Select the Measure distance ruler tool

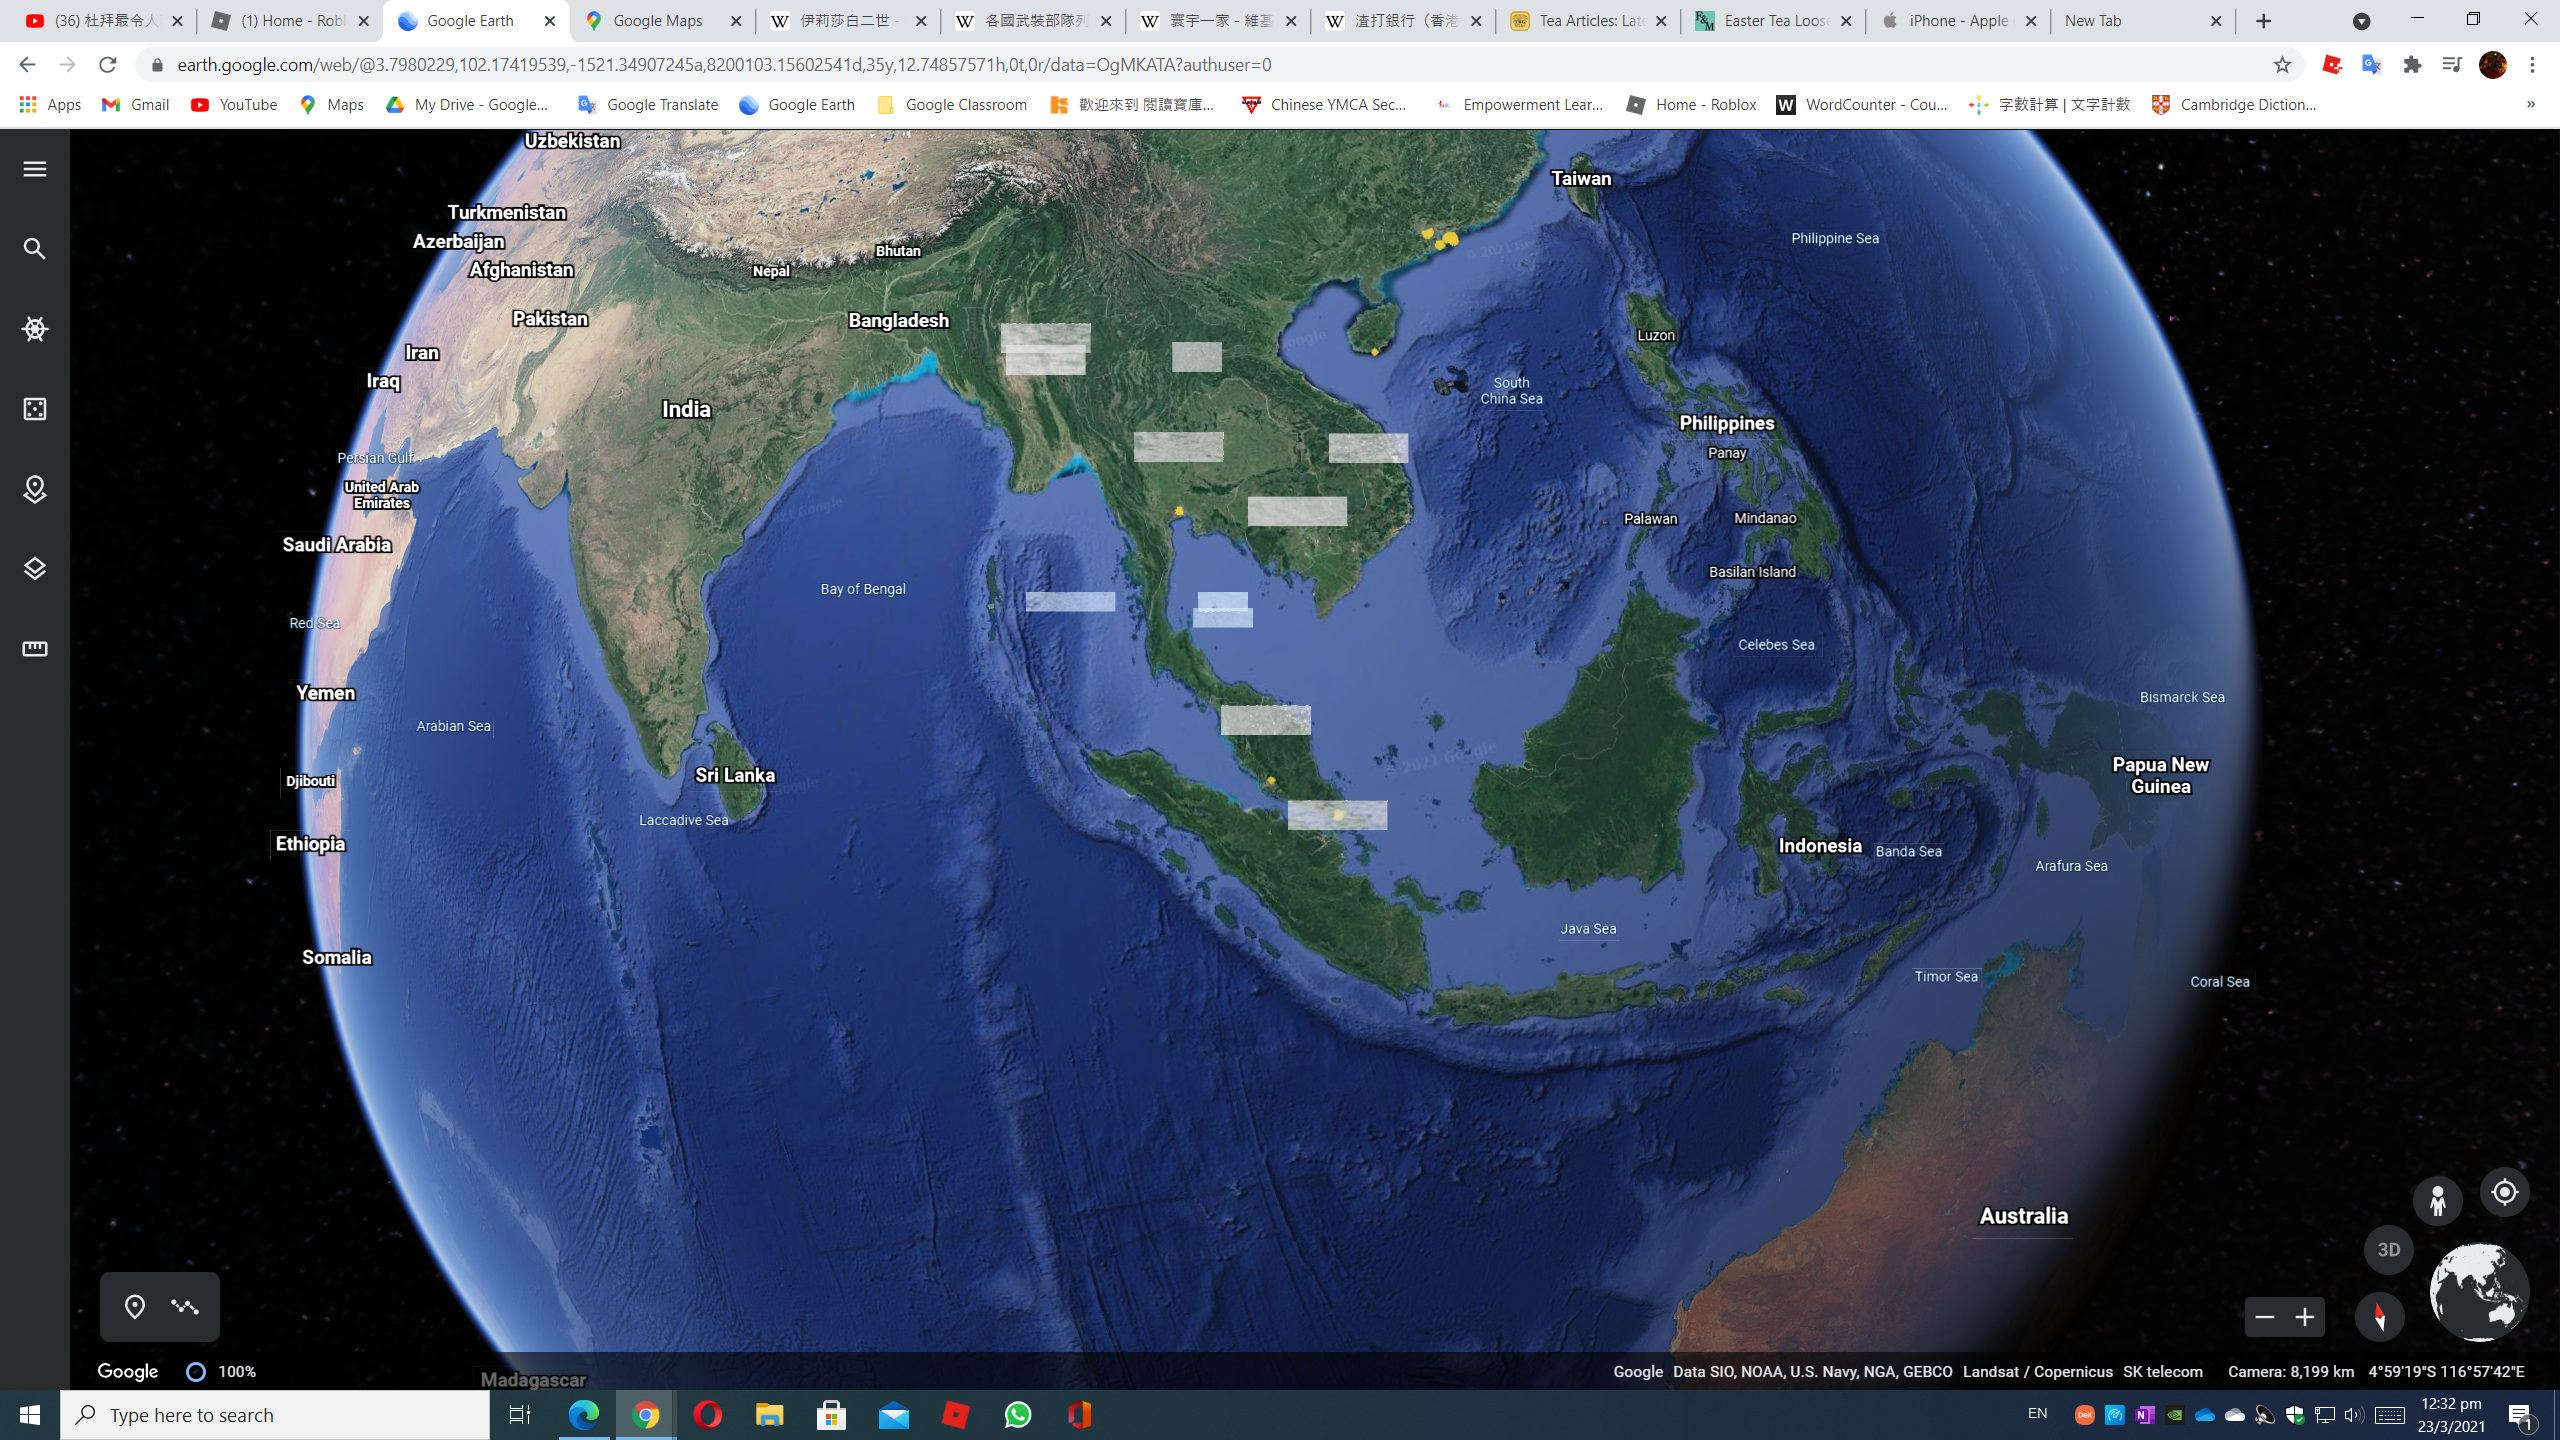(35, 649)
